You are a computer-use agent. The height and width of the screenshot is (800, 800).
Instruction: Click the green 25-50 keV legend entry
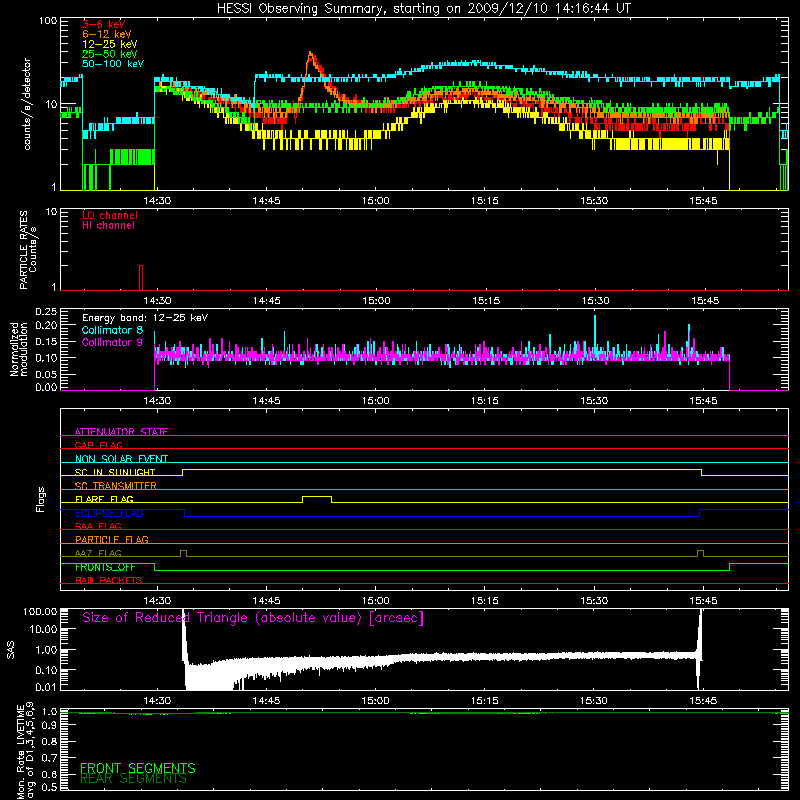click(110, 54)
